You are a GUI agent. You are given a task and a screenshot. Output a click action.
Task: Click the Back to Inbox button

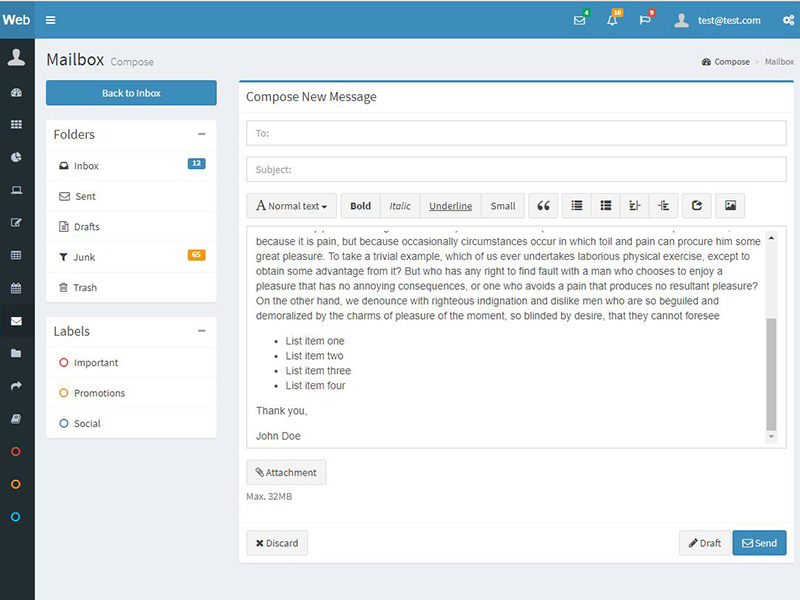(x=131, y=93)
